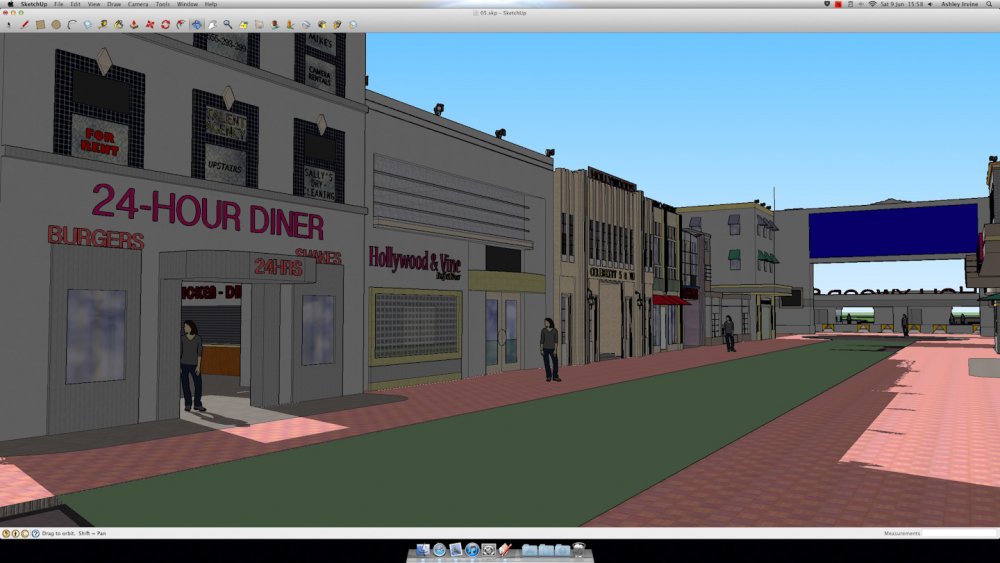Select the Arc tool

click(72, 25)
